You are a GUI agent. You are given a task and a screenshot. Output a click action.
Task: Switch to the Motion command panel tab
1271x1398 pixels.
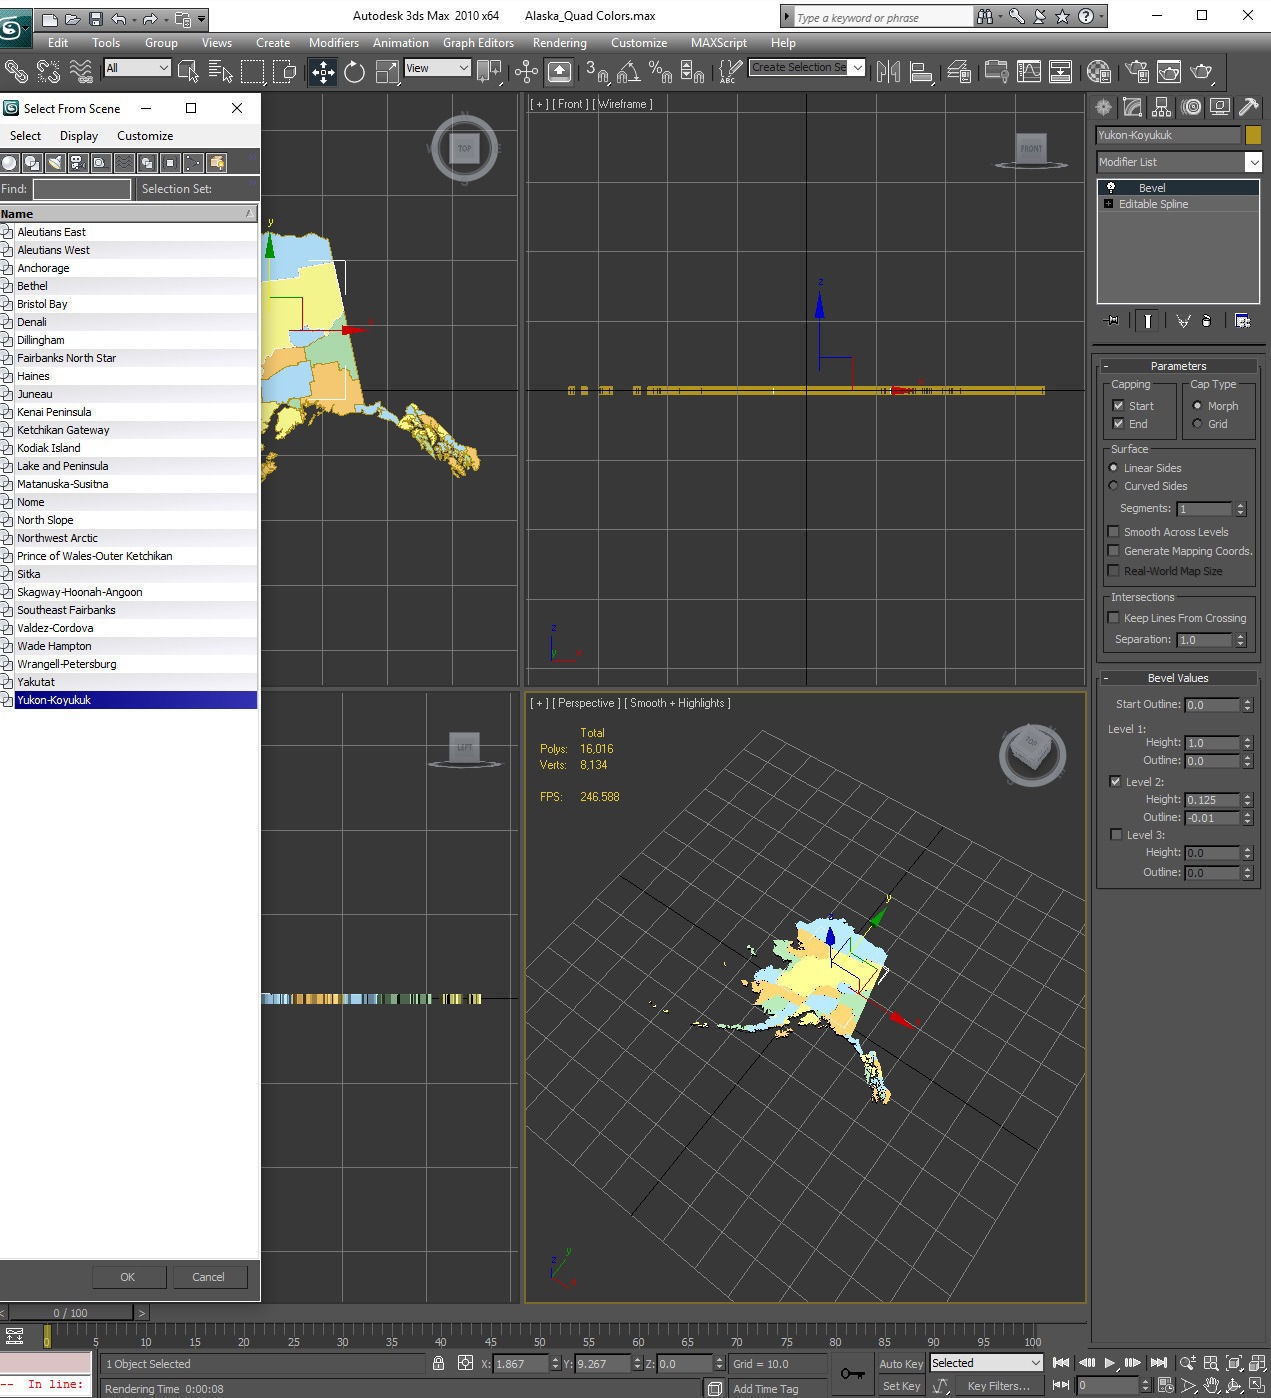(x=1190, y=107)
